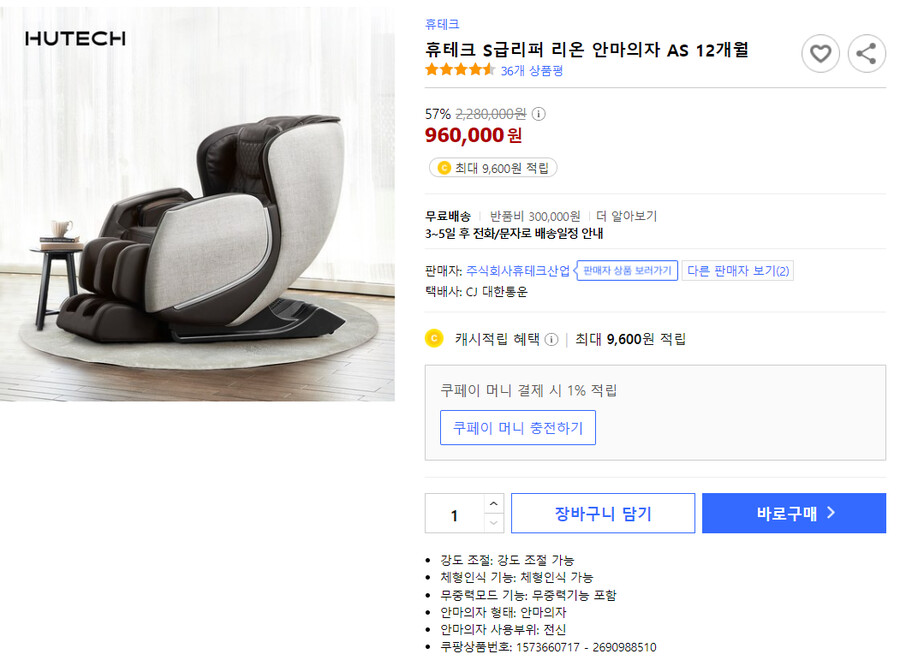The height and width of the screenshot is (660, 900).
Task: Purchase immediately with the 바로구매 button
Action: [794, 512]
